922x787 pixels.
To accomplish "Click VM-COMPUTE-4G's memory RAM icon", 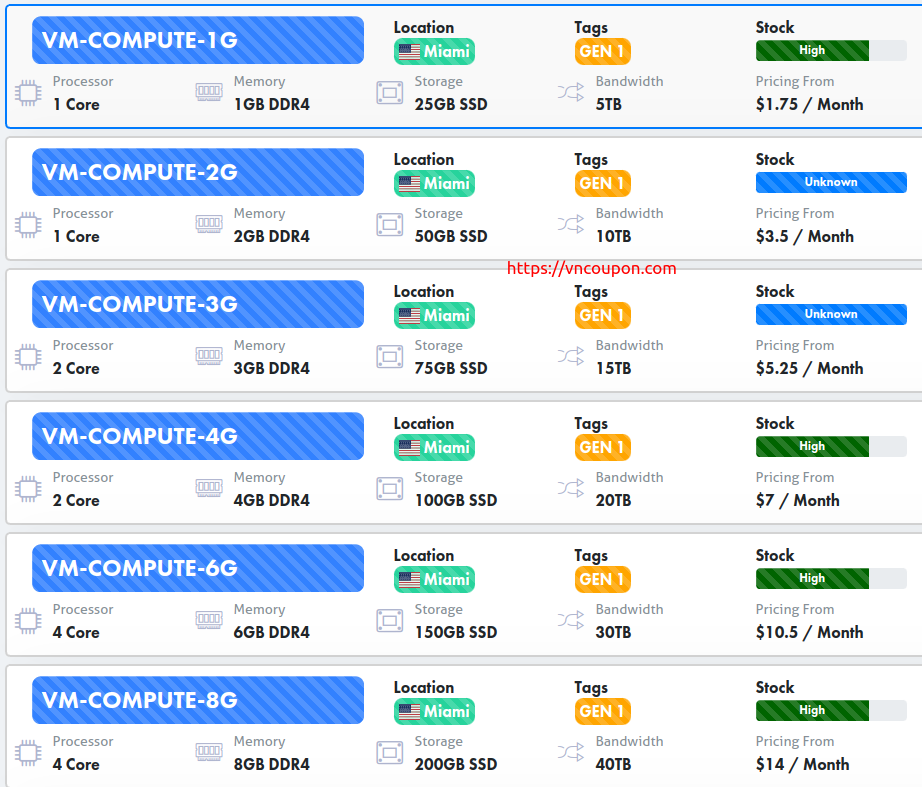I will coord(209,486).
